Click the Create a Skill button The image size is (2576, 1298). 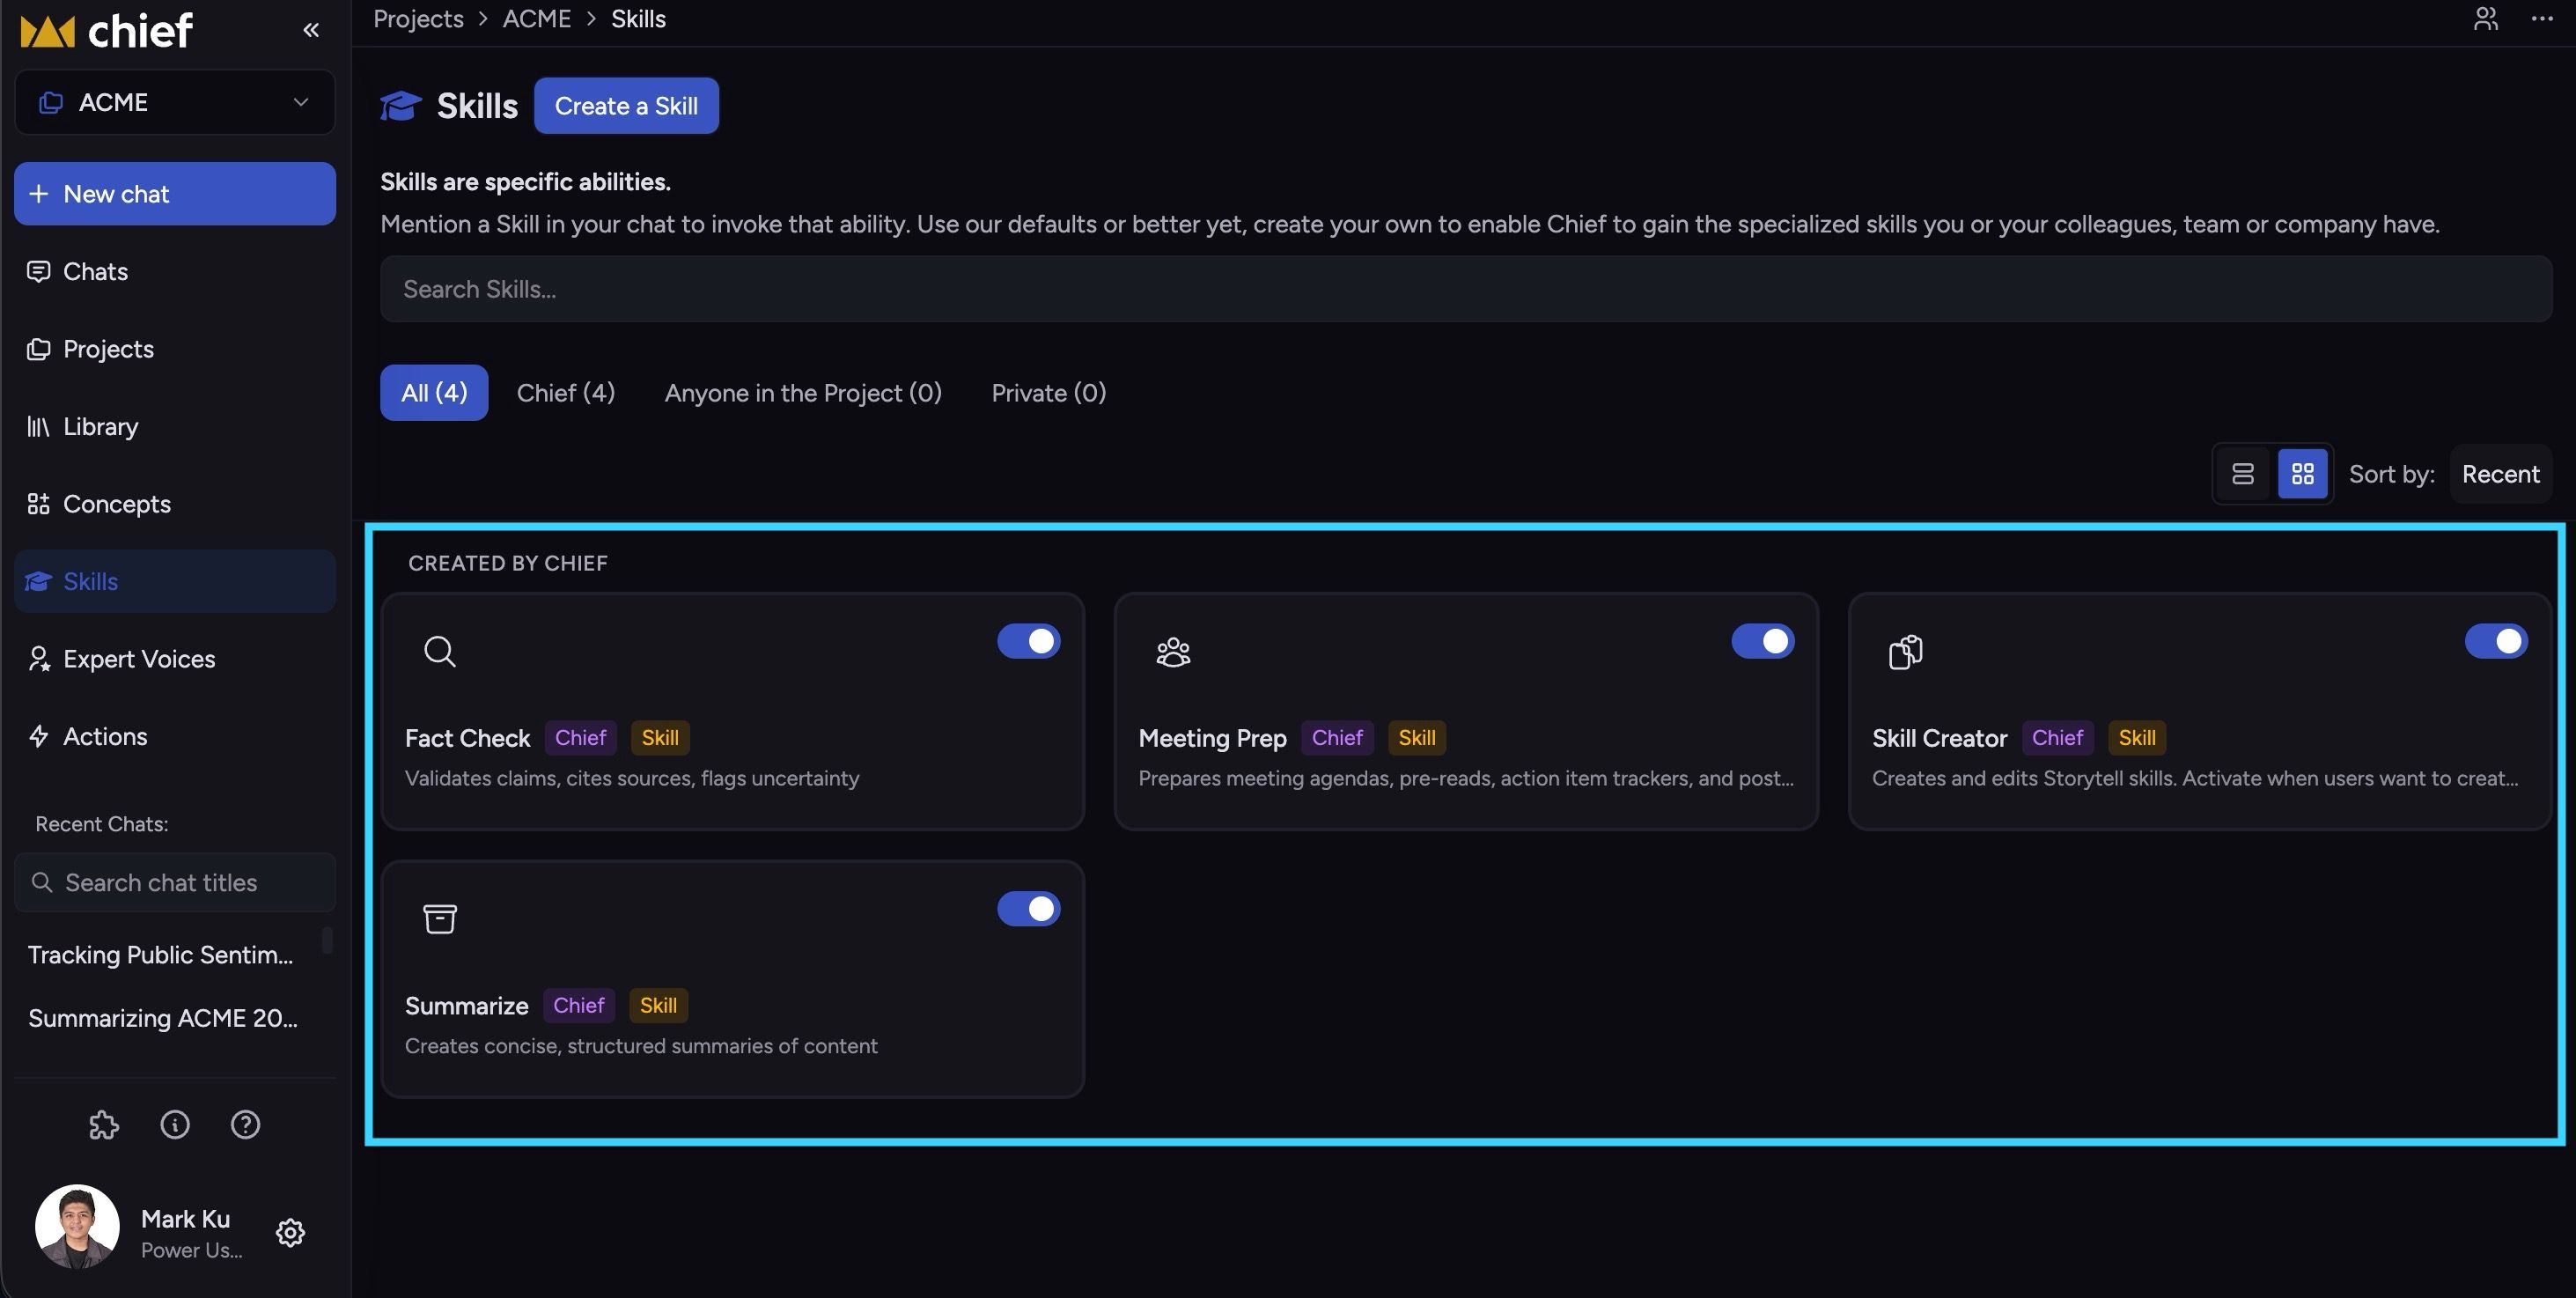[x=626, y=106]
